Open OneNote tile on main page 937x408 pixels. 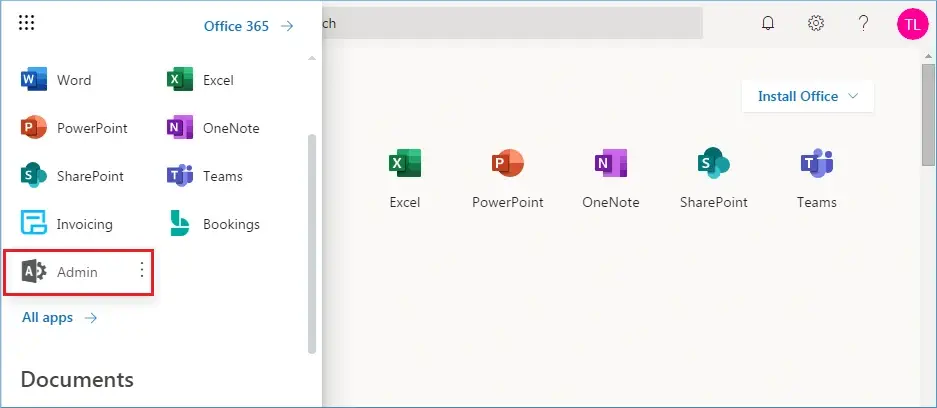611,178
